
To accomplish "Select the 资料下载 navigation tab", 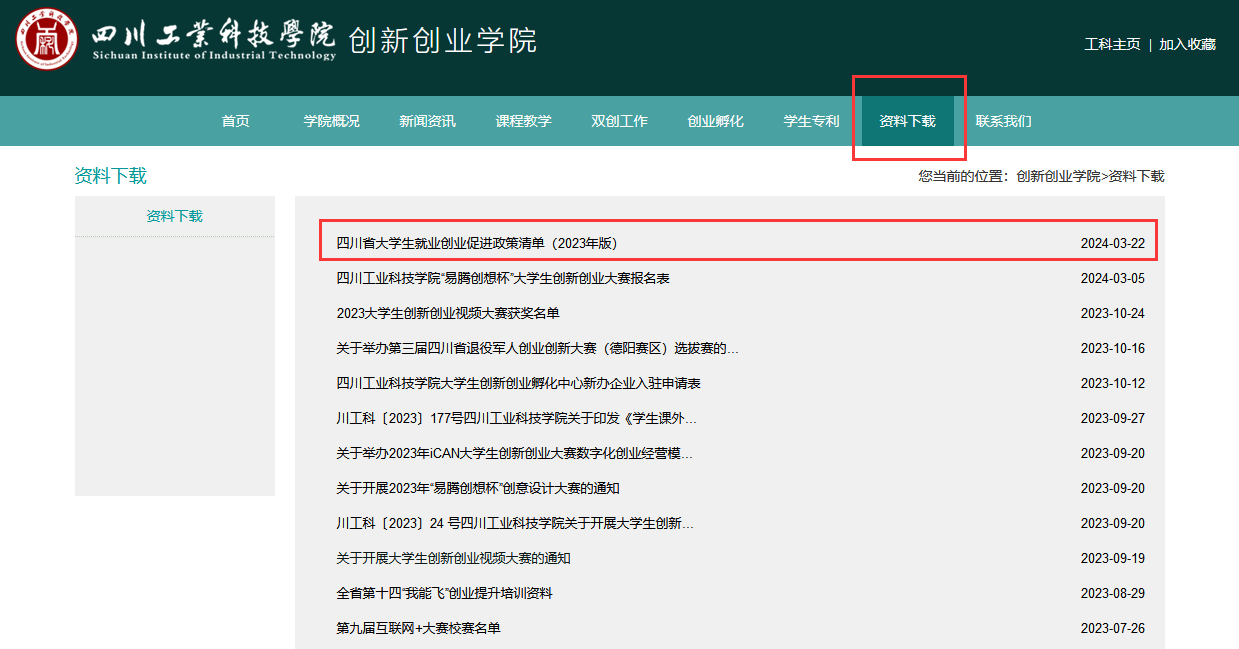I will tap(907, 121).
